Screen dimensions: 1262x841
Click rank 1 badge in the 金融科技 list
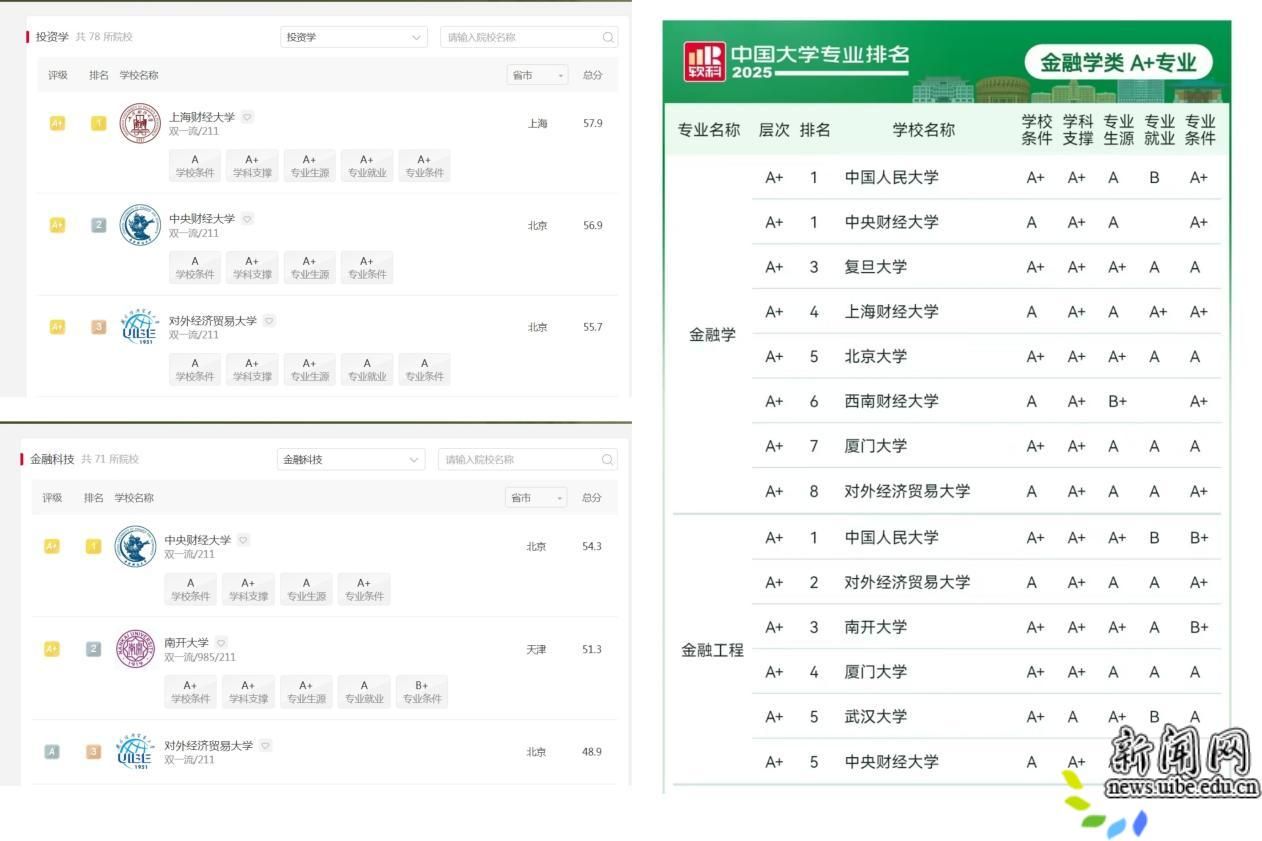[93, 546]
